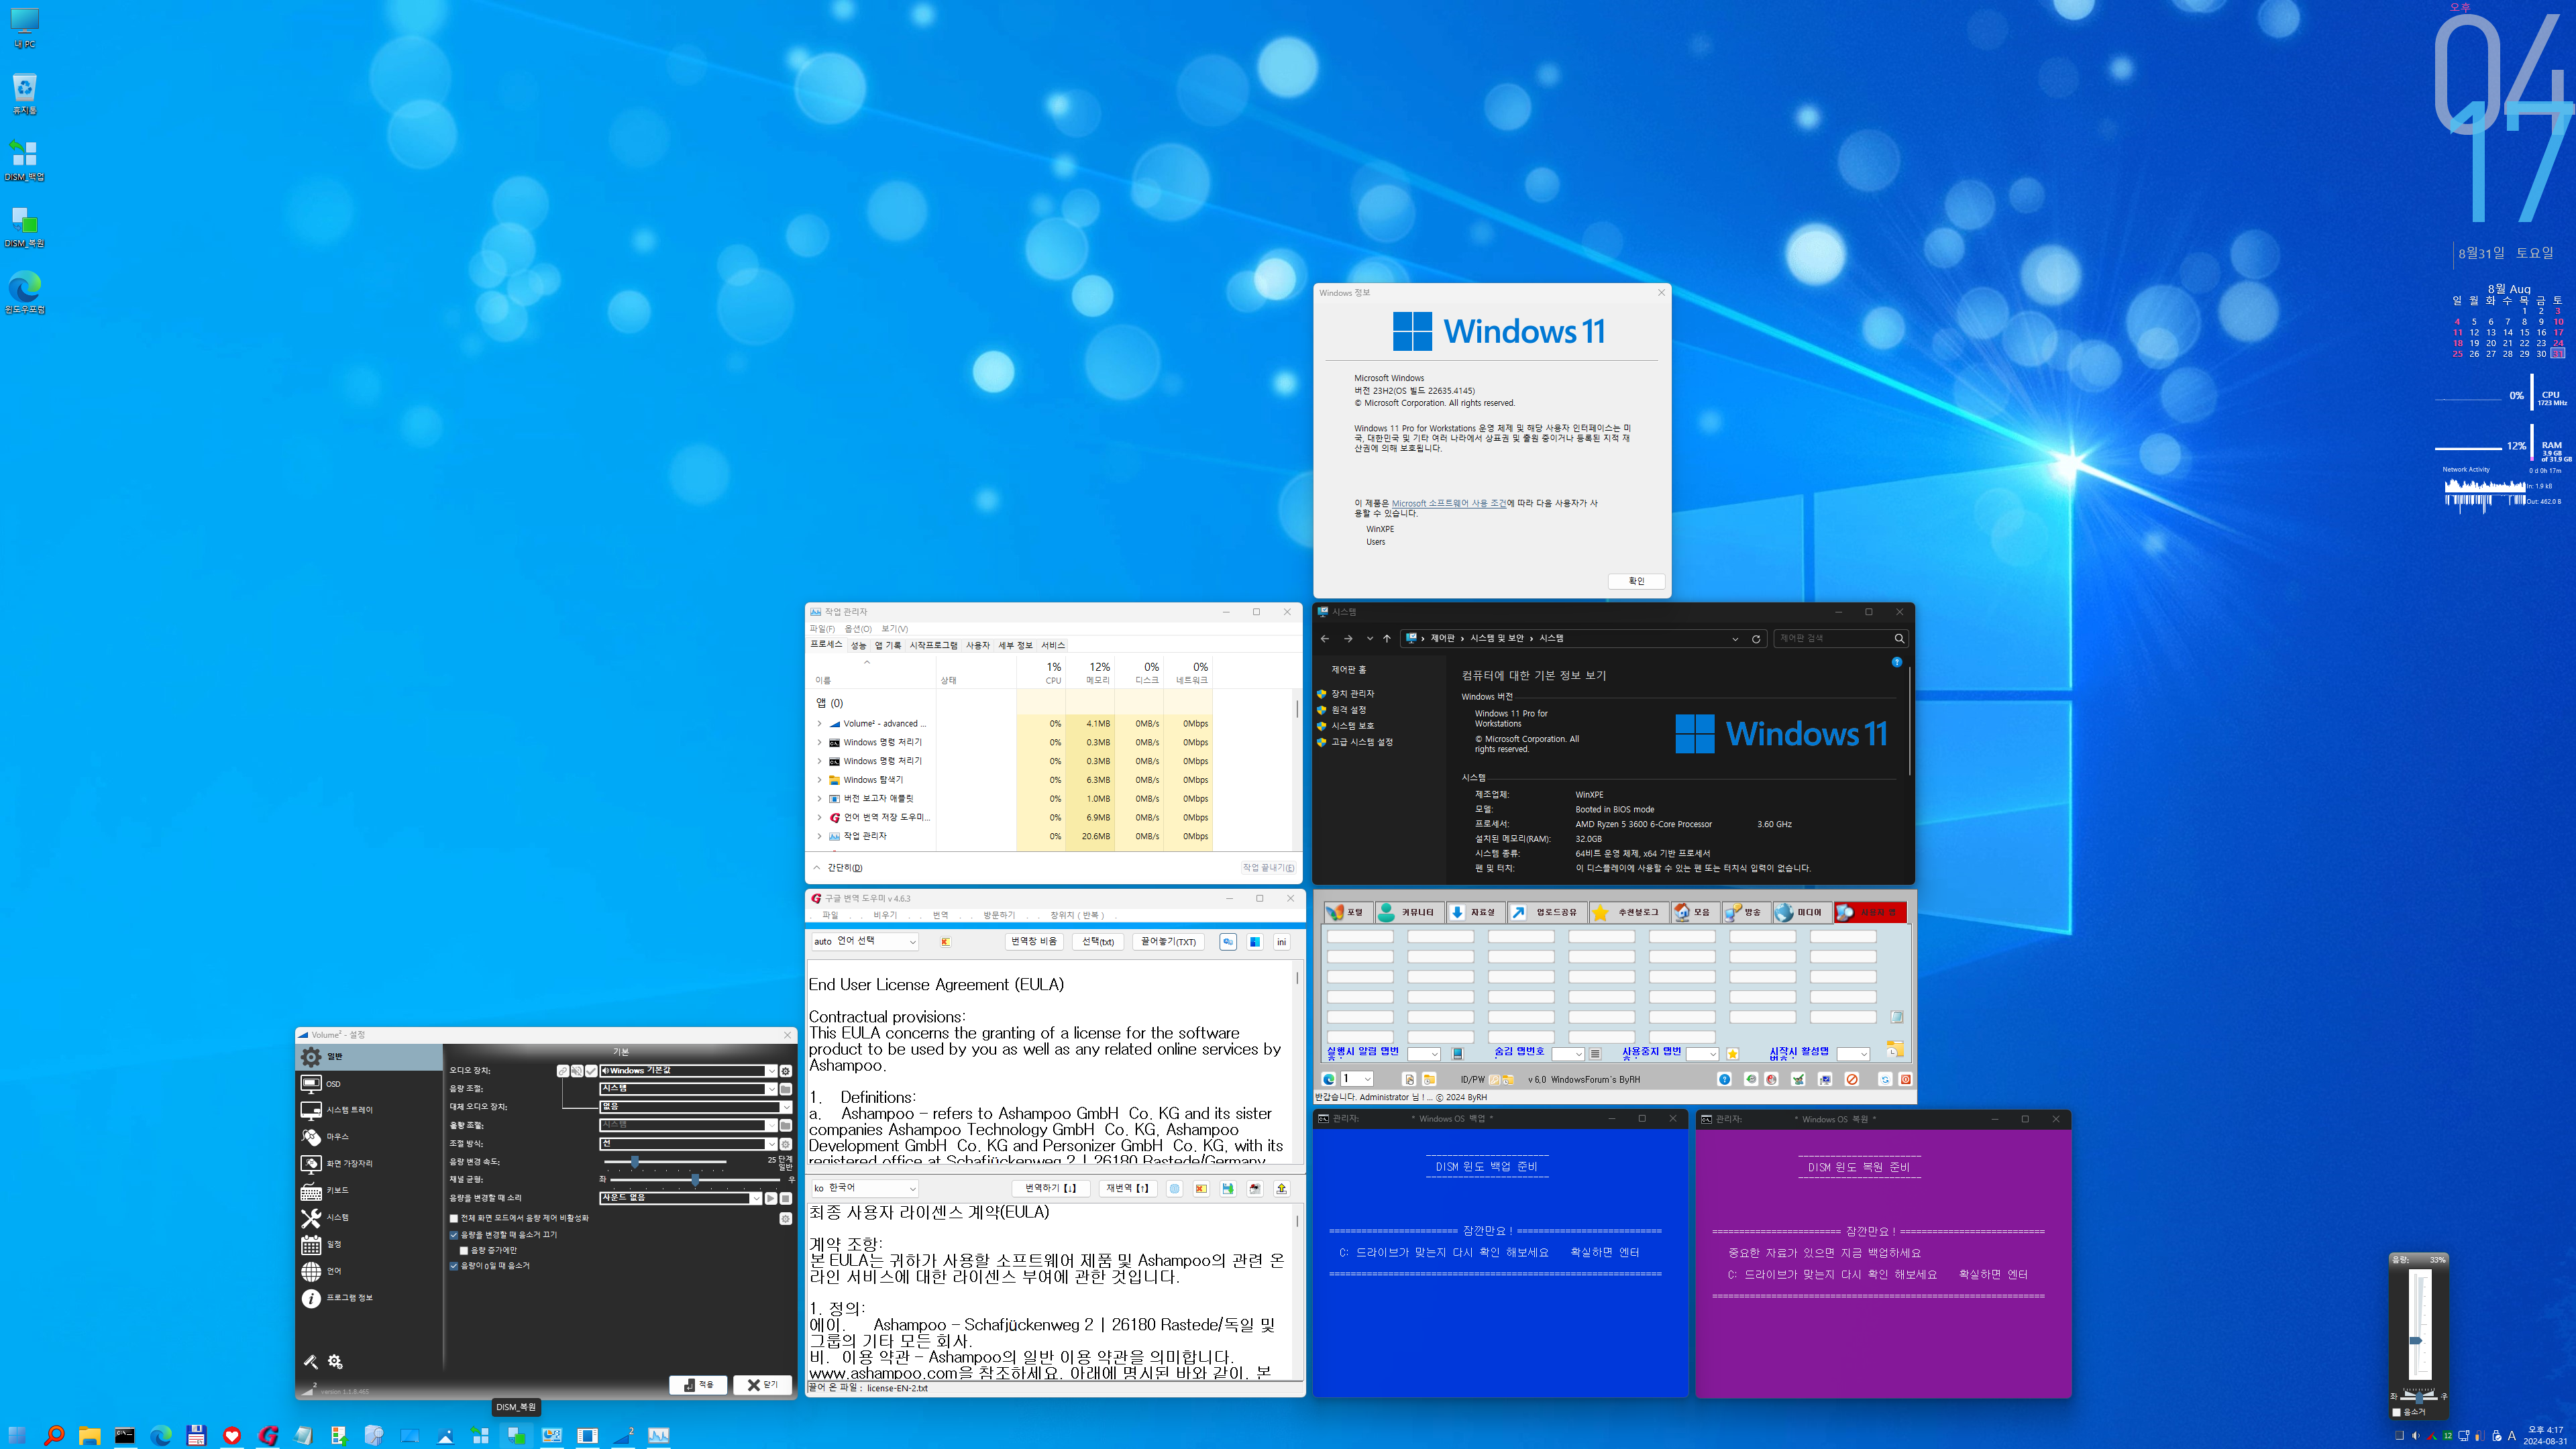Select 마우스 settings in Volume² sidebar
The image size is (2576, 1449).
368,1137
